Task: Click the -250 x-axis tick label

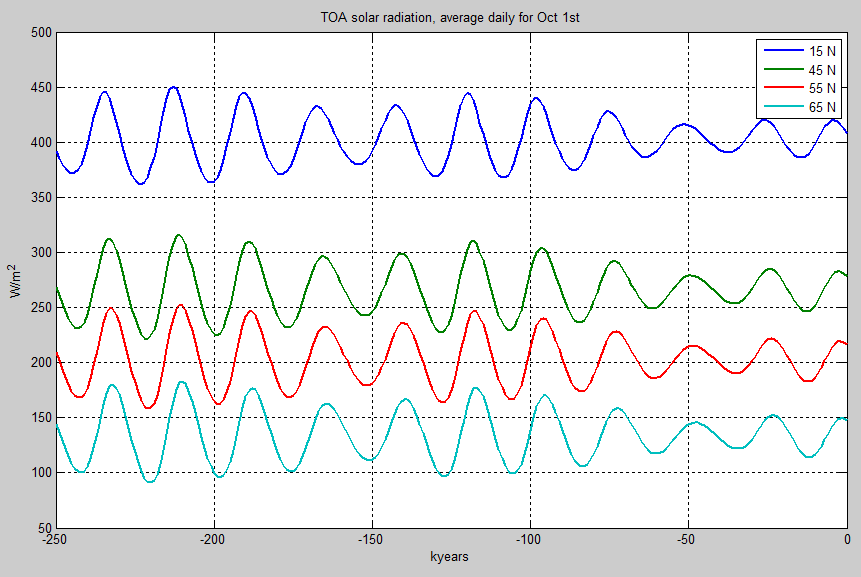Action: [x=57, y=539]
